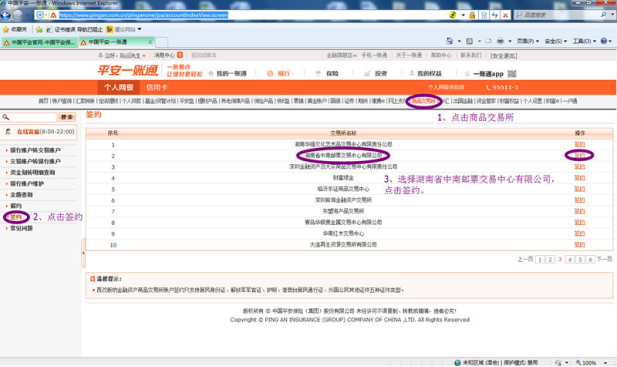Select the 信用卡 credit card tab
The height and width of the screenshot is (367, 617).
[x=157, y=87]
